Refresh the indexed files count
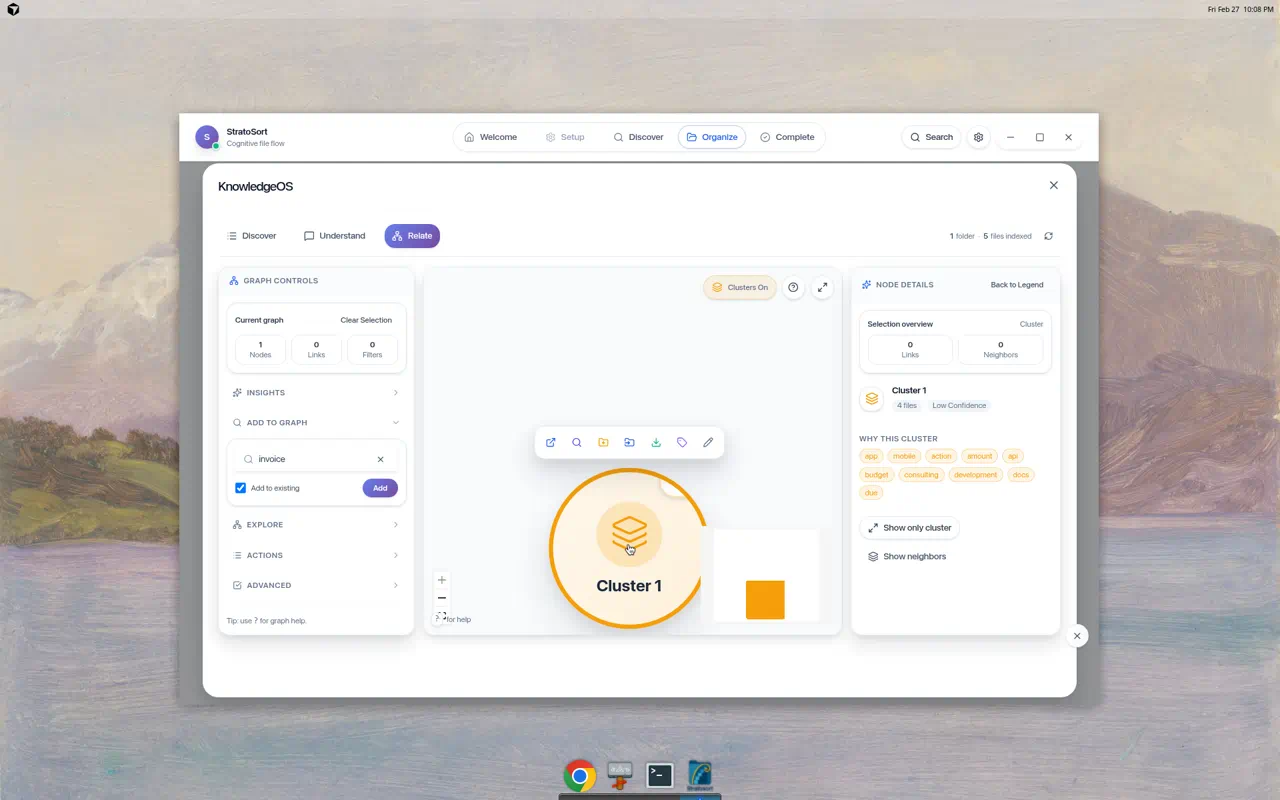 click(x=1048, y=236)
